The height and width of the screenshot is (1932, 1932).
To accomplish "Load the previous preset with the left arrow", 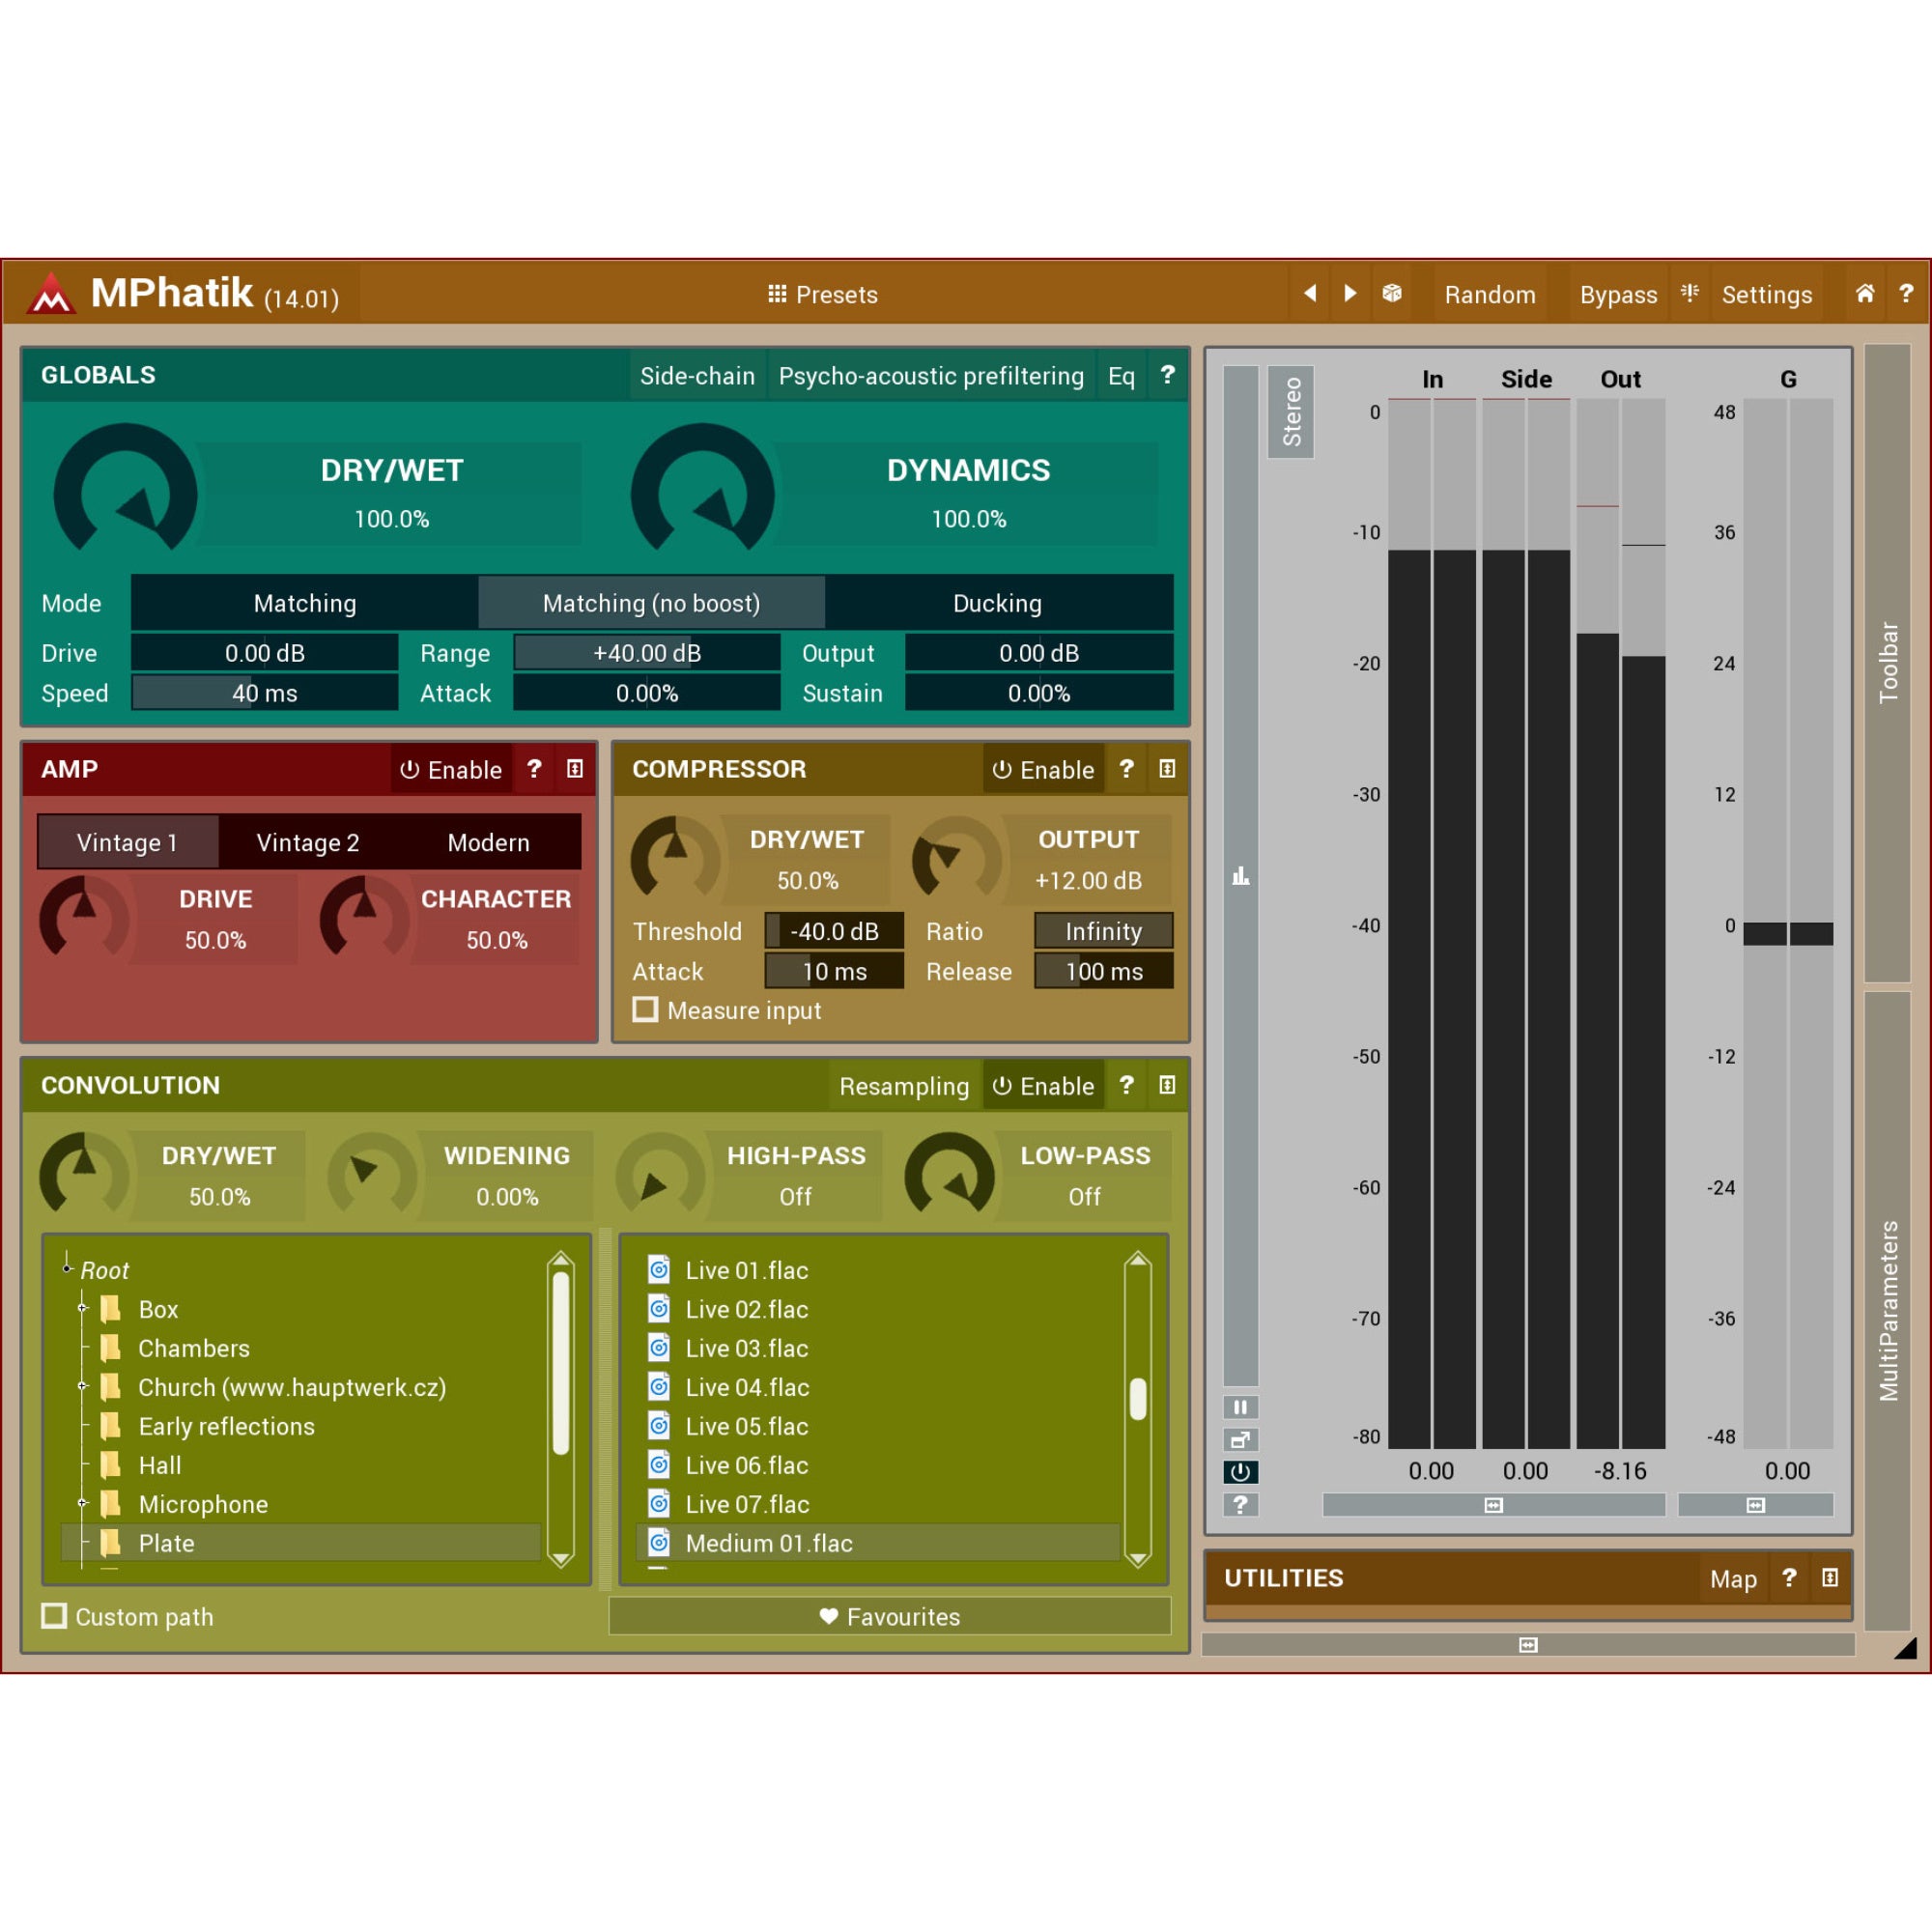I will pyautogui.click(x=1310, y=293).
